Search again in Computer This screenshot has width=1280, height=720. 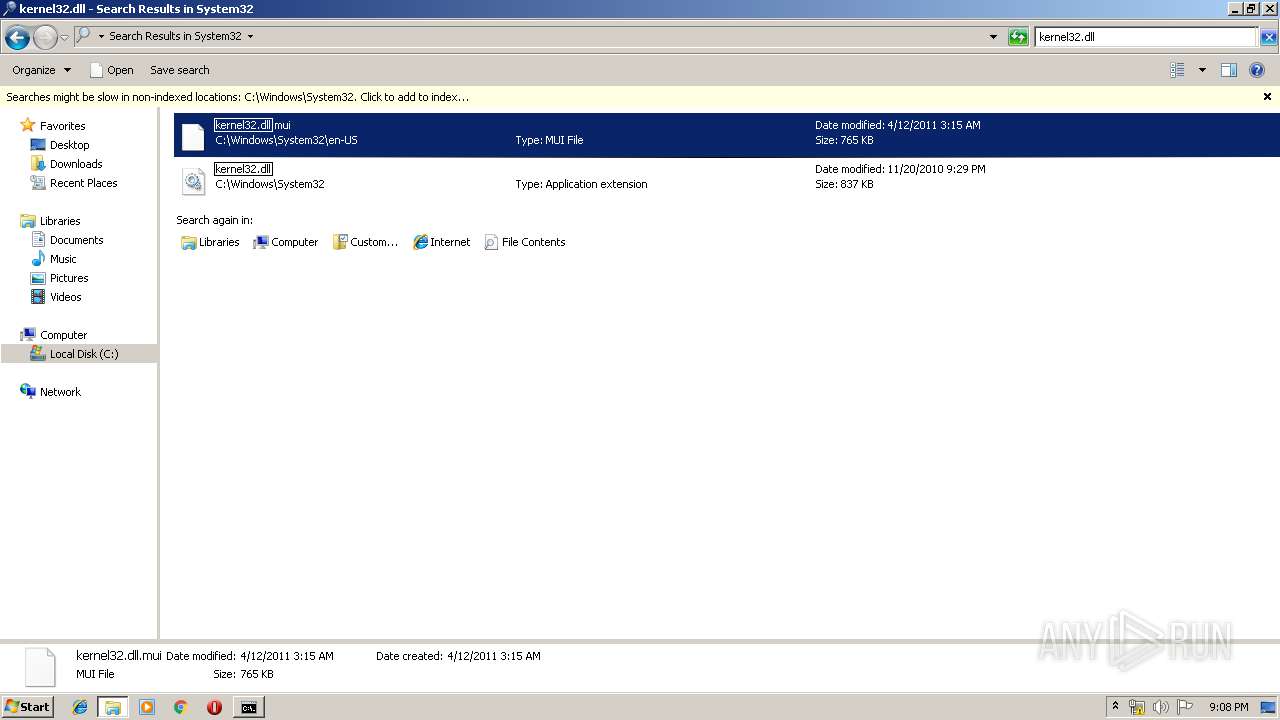(286, 242)
